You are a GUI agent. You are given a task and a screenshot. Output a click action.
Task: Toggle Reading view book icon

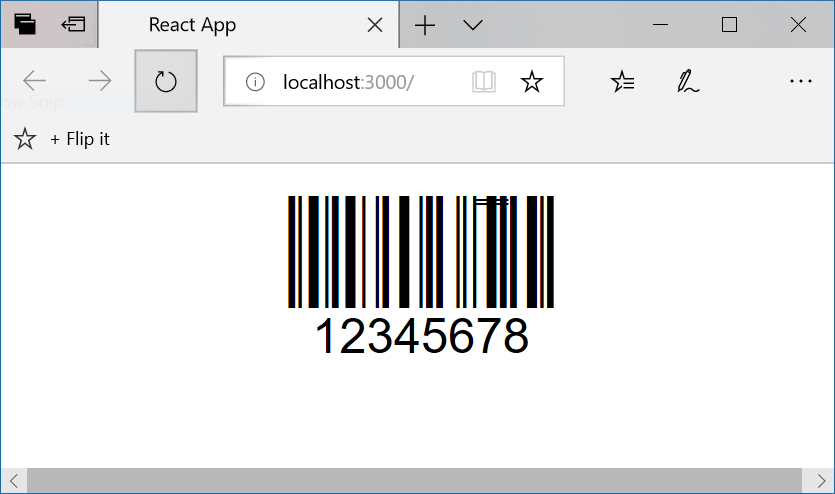(x=484, y=82)
